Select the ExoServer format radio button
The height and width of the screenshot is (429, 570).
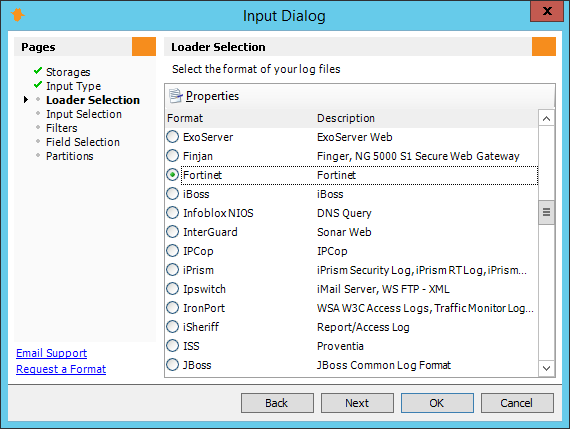pyautogui.click(x=173, y=137)
